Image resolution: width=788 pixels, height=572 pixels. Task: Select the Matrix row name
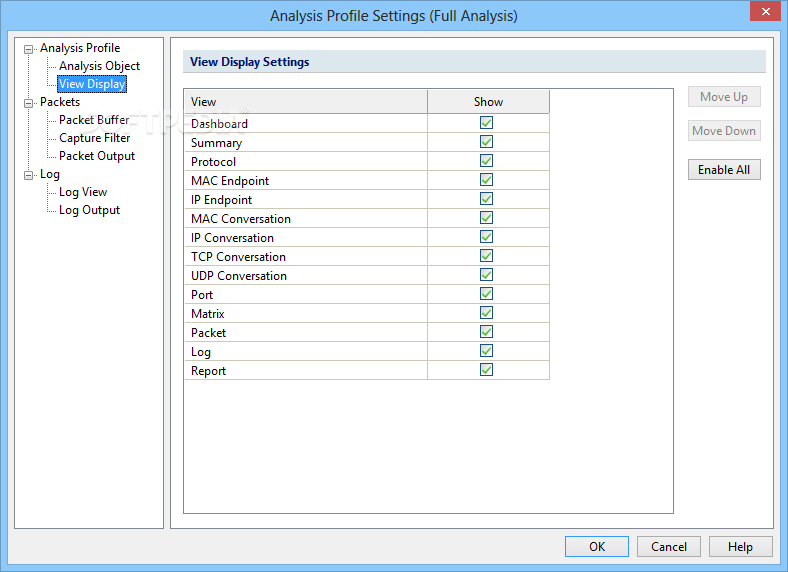tap(208, 314)
